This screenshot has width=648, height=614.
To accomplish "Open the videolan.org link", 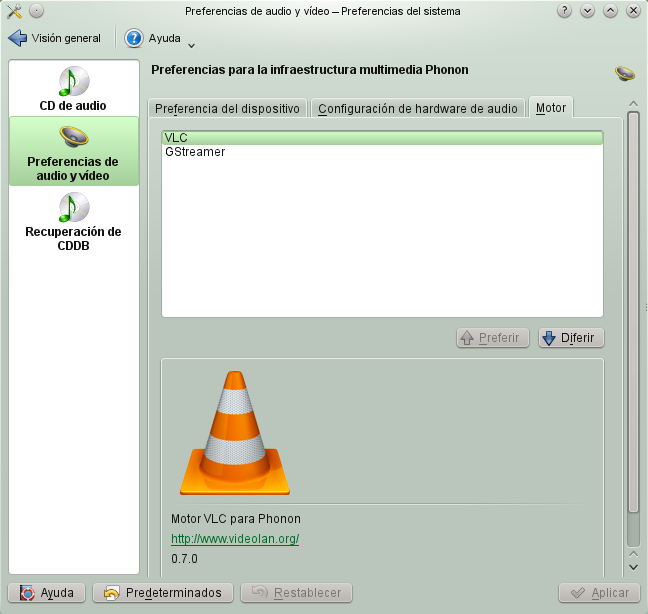I will [x=235, y=539].
